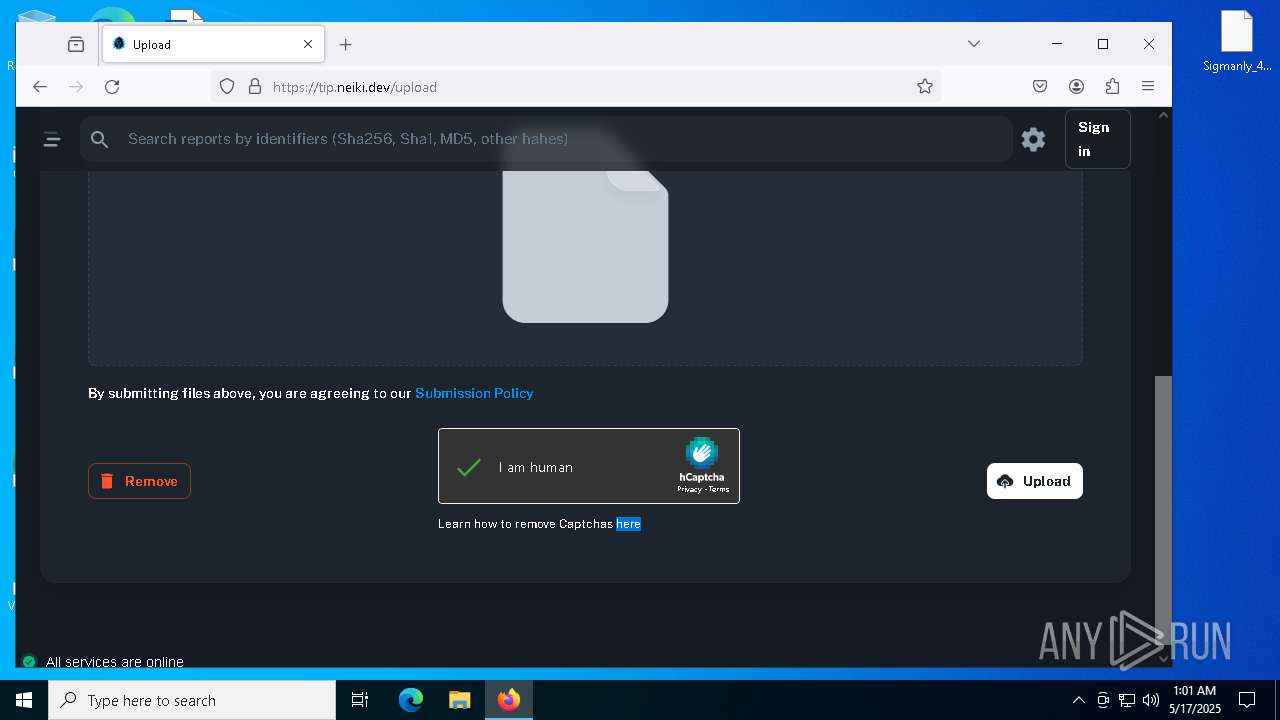Open the clock showing 1:01 AM
This screenshot has width=1280, height=720.
1195,700
